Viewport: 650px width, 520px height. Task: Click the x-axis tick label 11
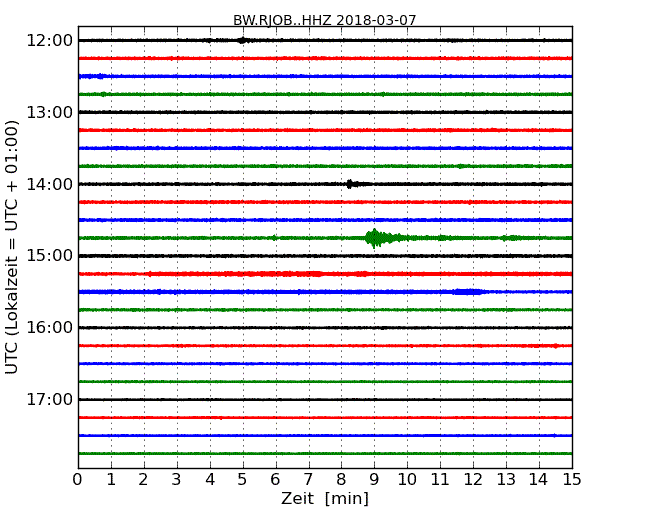tap(440, 479)
